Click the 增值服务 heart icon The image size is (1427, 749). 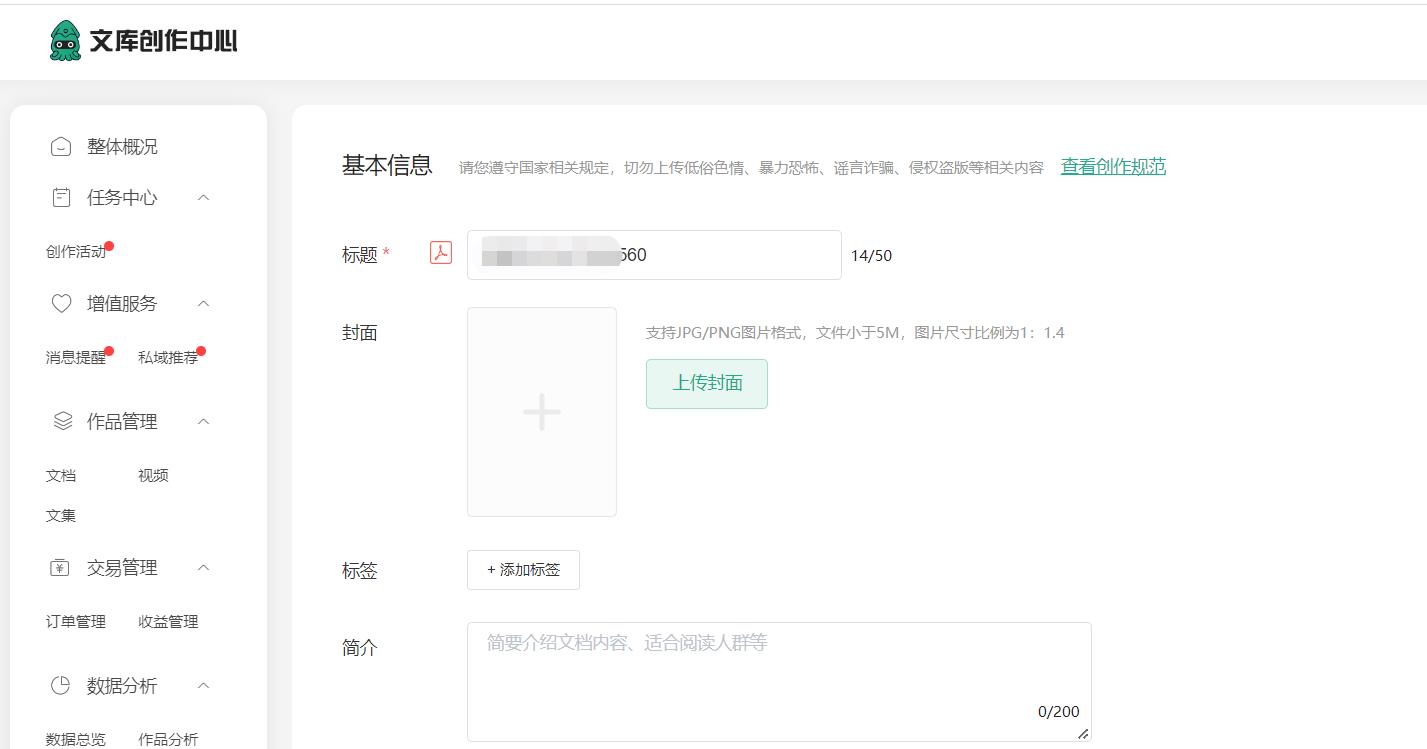pyautogui.click(x=61, y=304)
